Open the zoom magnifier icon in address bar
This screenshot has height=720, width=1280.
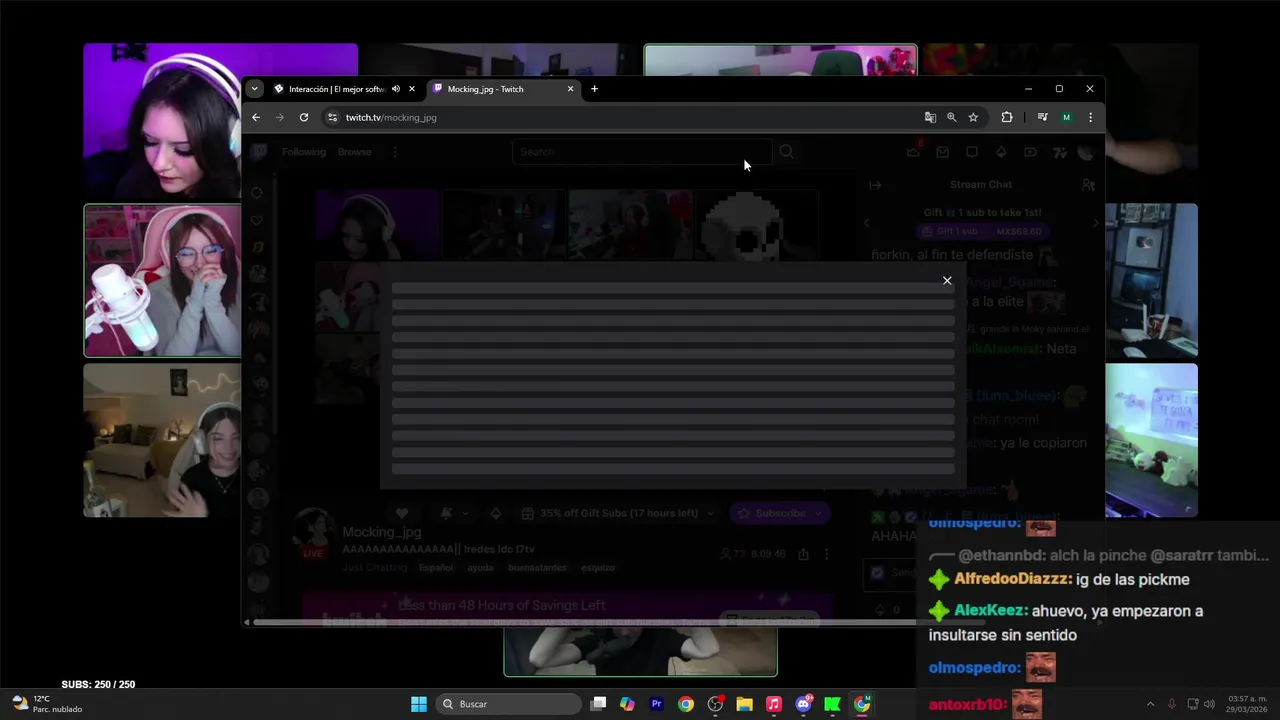(951, 117)
